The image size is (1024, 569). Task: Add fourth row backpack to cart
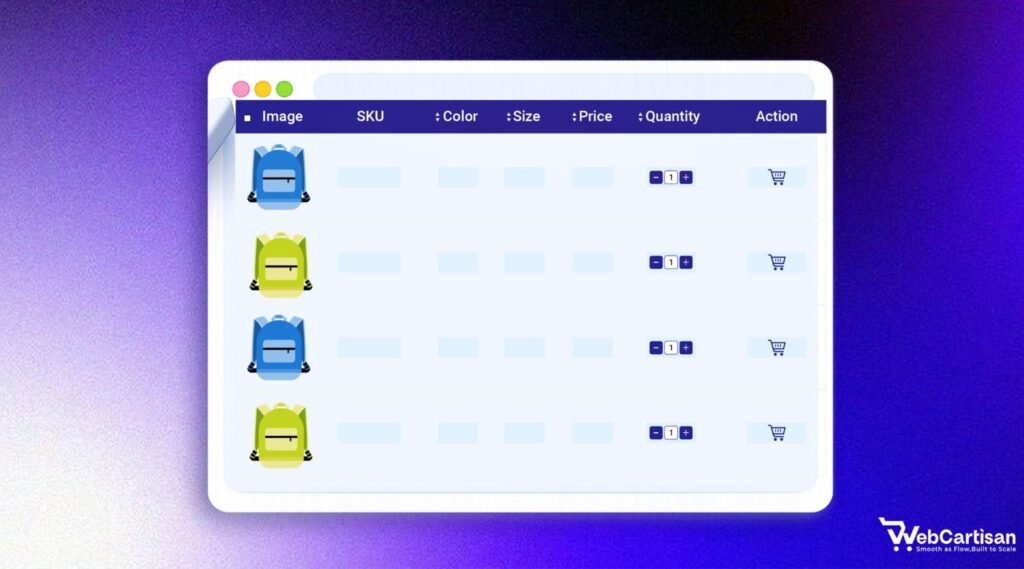(776, 433)
